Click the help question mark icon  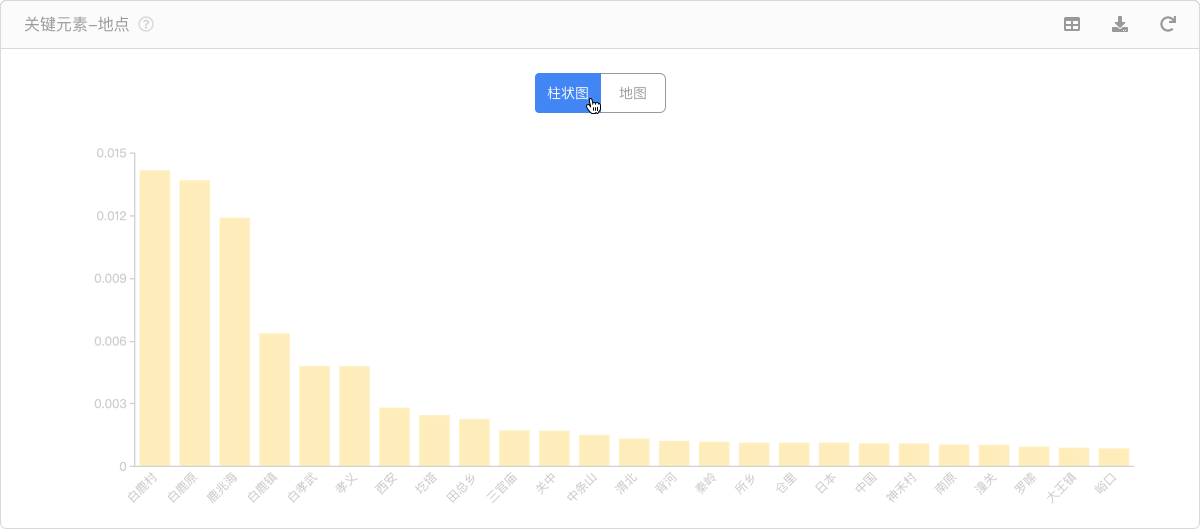[x=146, y=24]
